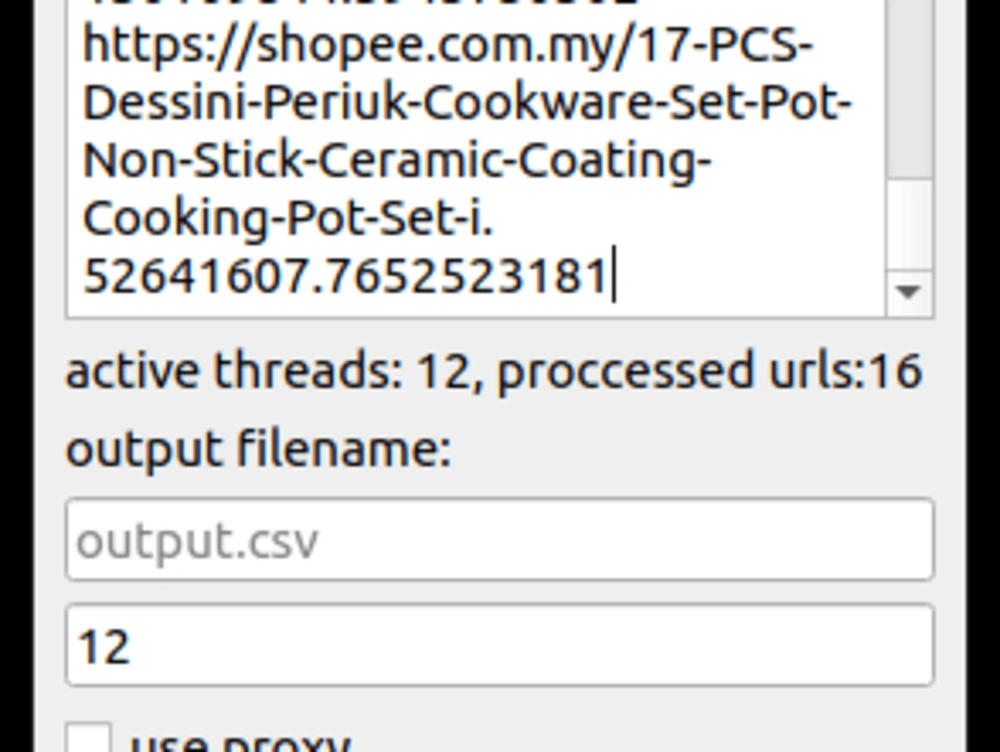Click the empty checkbox next to use proxy
This screenshot has width=1000, height=752.
(88, 738)
